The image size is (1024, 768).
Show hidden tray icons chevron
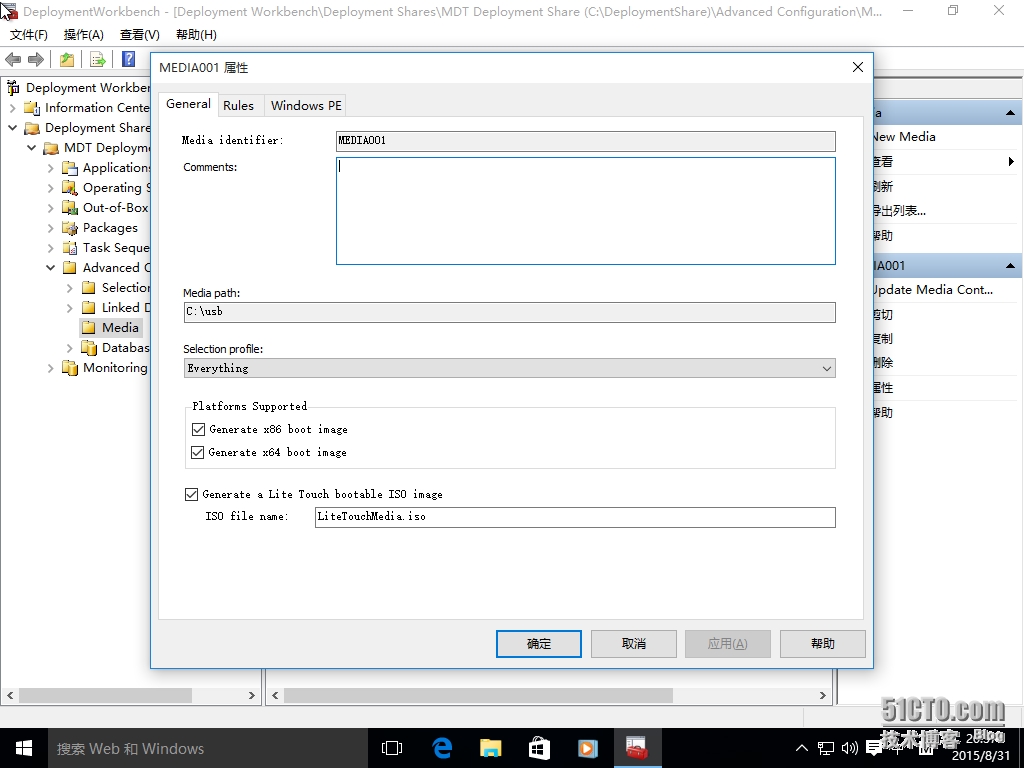802,748
